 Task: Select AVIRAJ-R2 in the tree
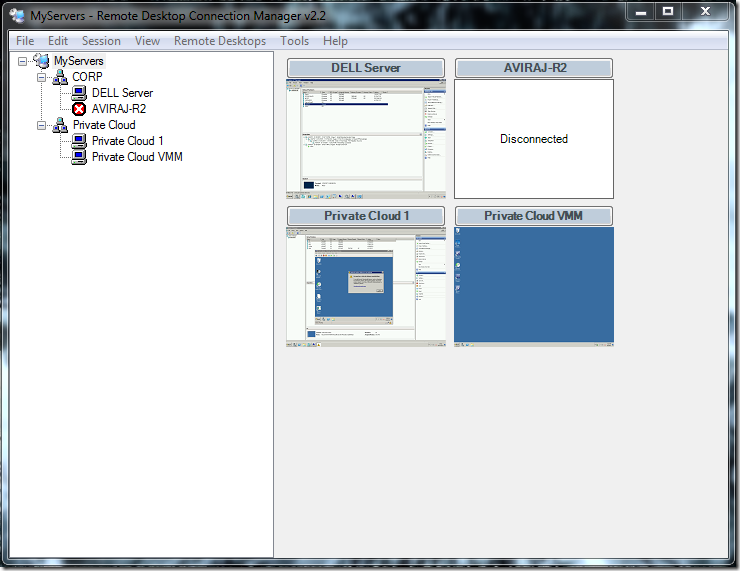[119, 109]
